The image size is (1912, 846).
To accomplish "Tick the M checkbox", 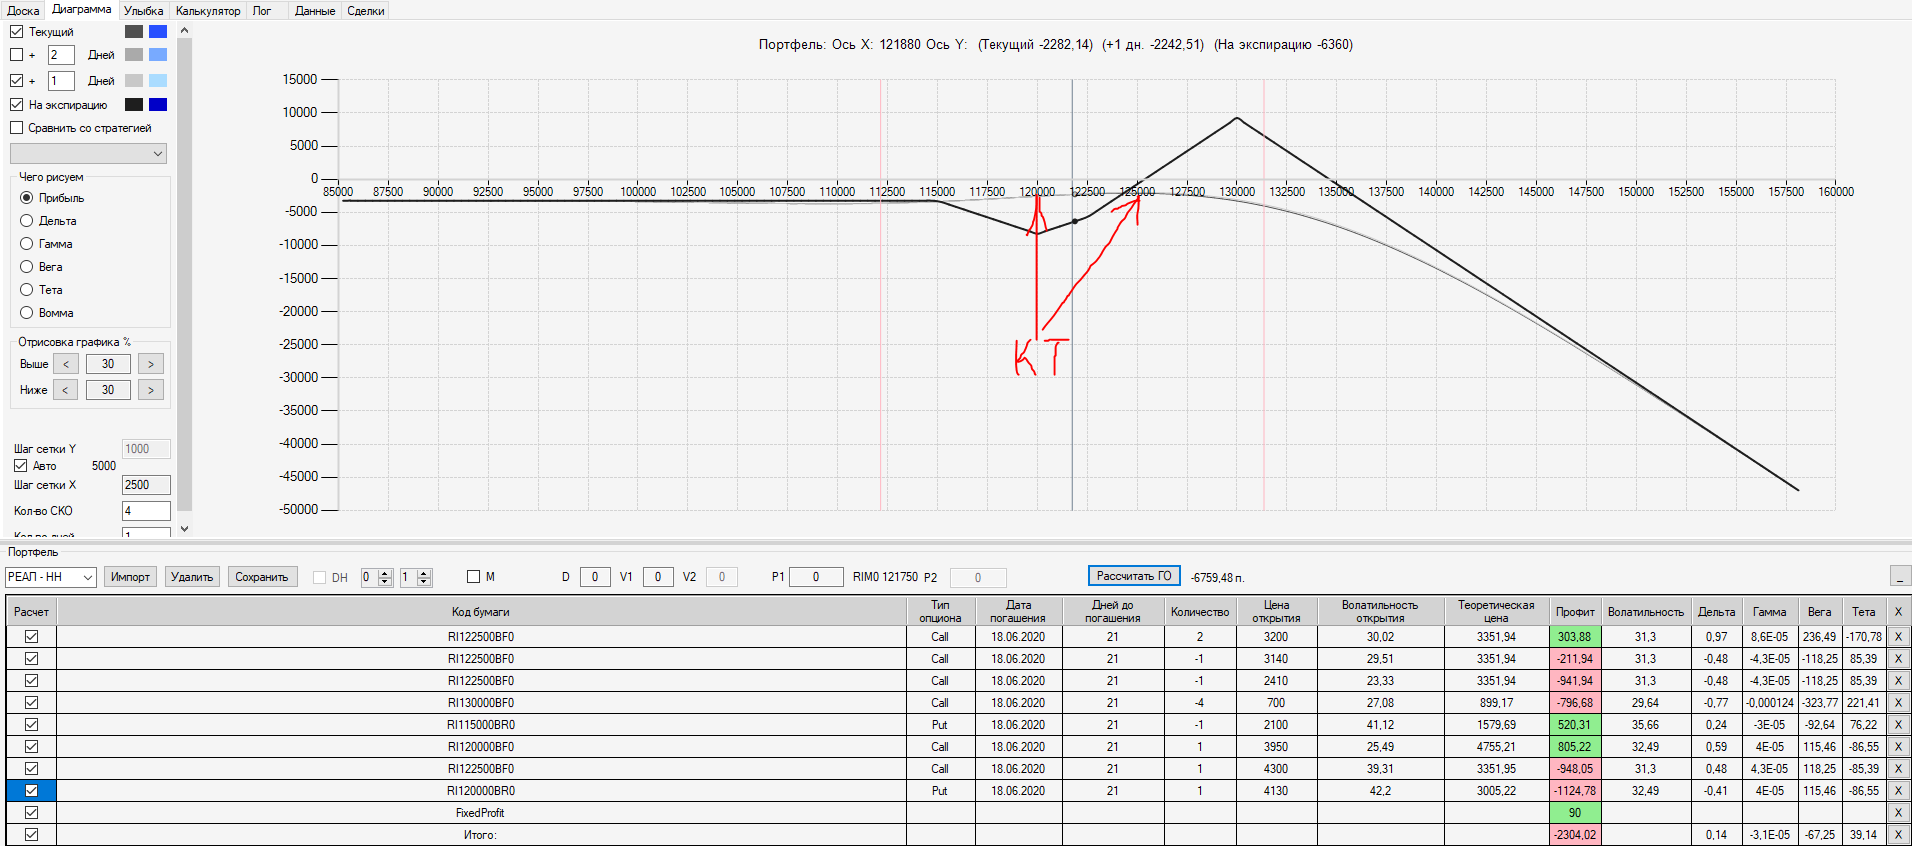I will 474,577.
